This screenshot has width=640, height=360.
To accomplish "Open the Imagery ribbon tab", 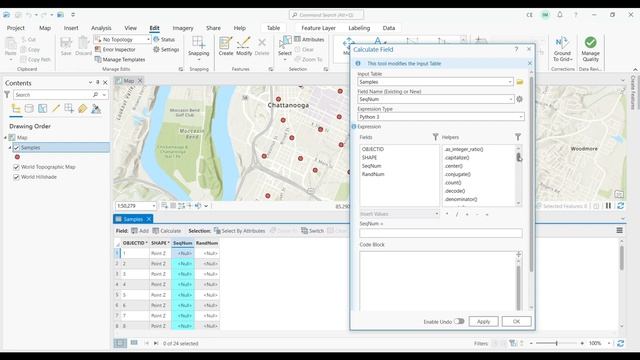I will [x=183, y=28].
